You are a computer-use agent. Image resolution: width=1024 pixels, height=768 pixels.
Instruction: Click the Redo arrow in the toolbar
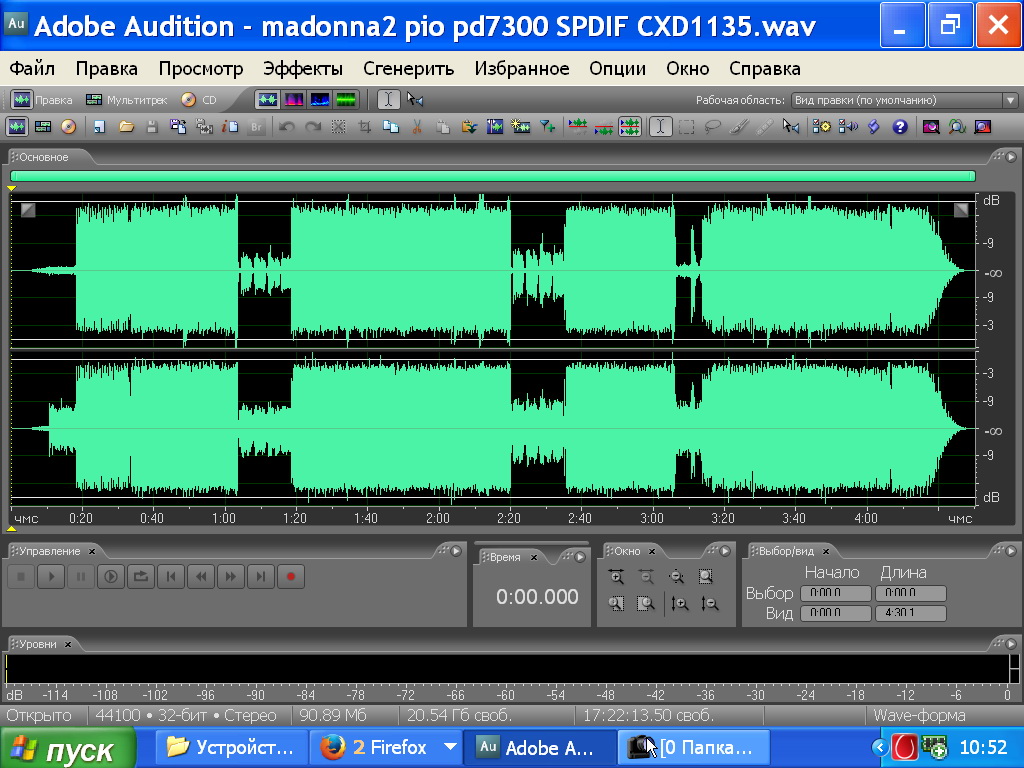(x=313, y=127)
